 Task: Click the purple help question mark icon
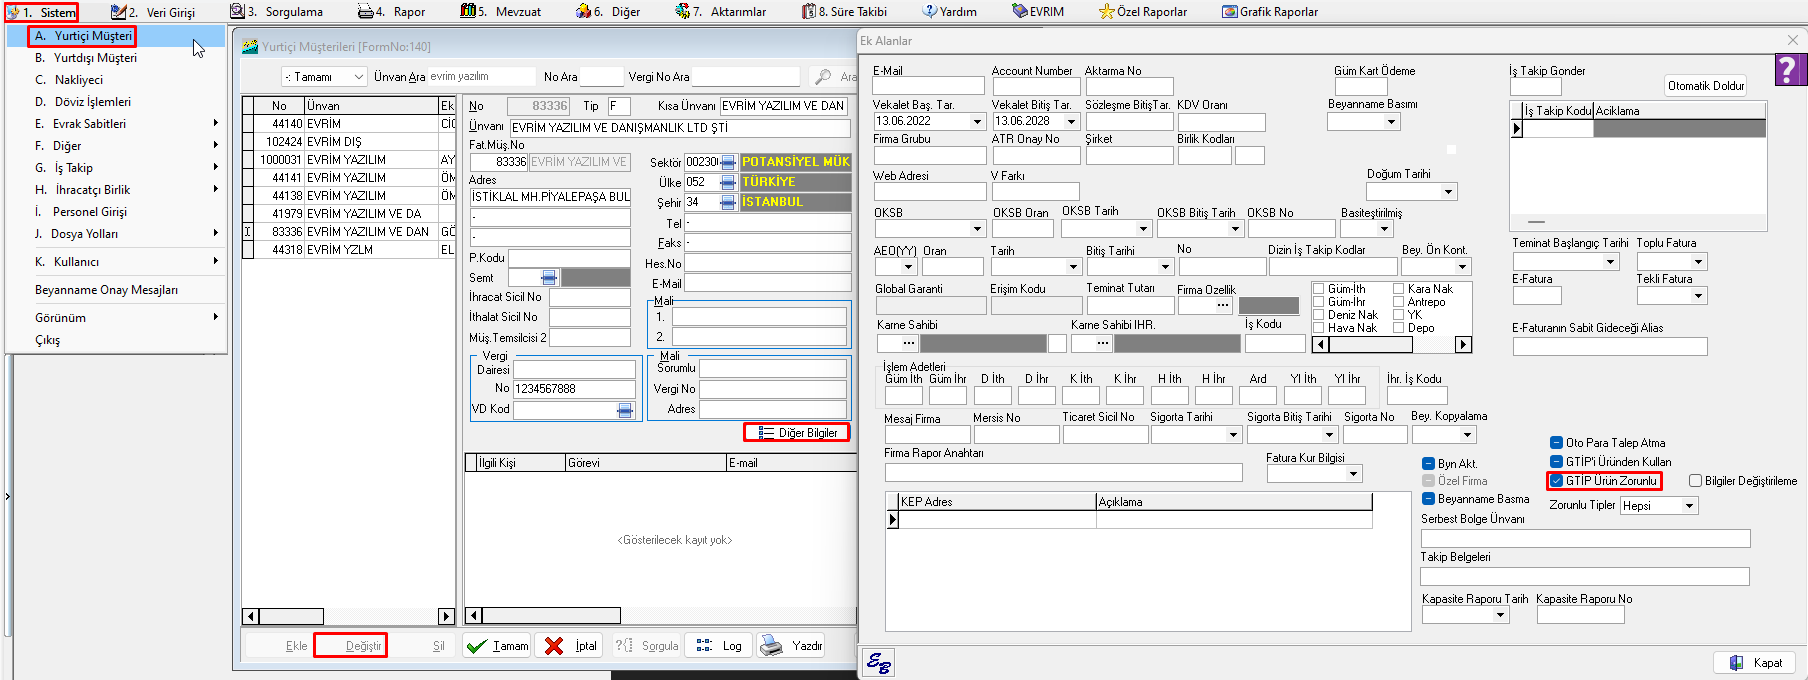coord(1789,69)
